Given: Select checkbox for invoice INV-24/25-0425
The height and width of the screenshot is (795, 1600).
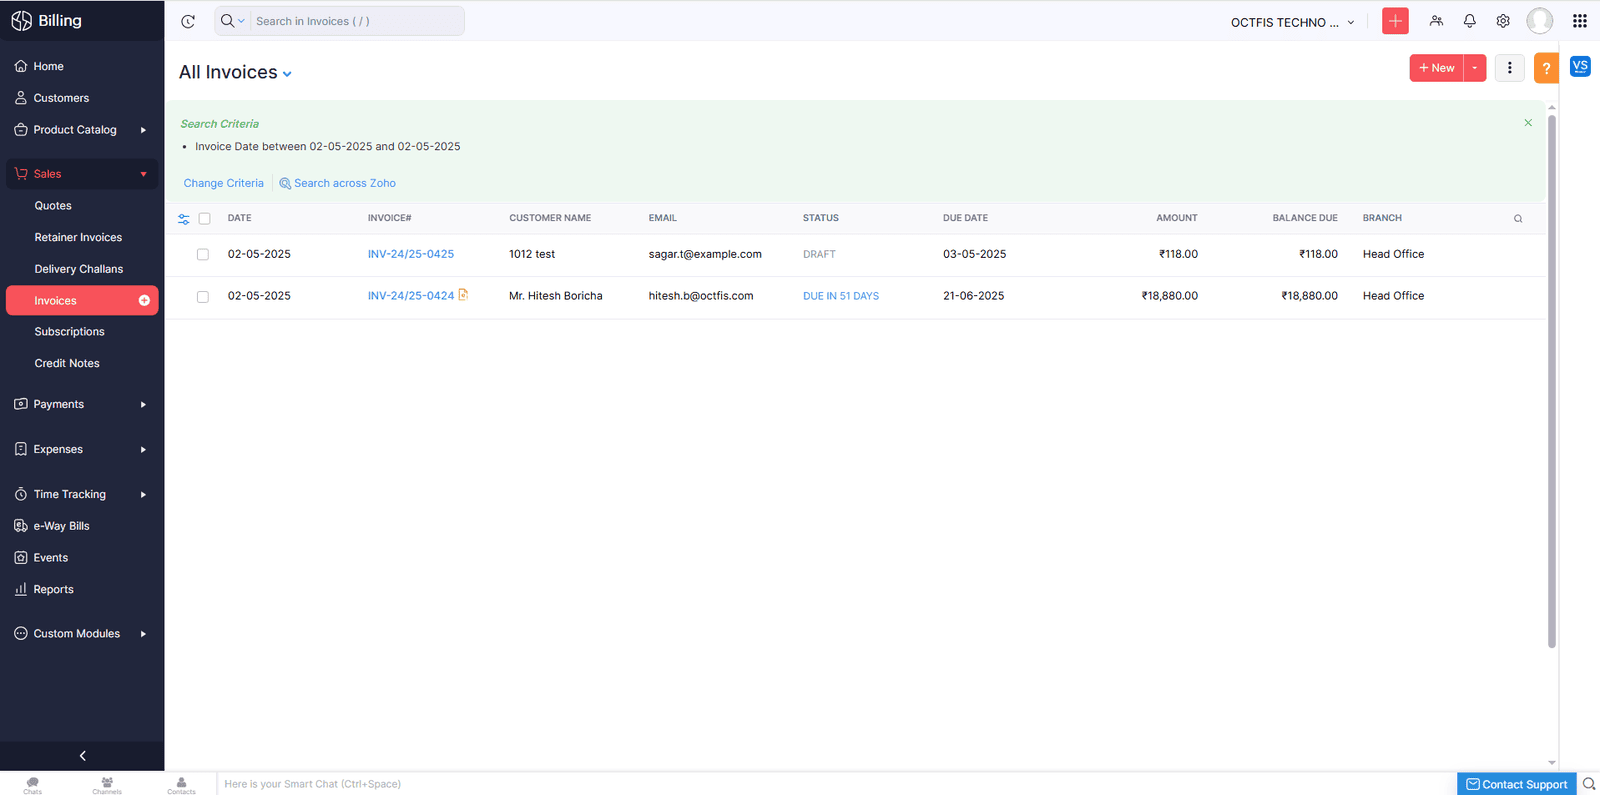Looking at the screenshot, I should tap(203, 255).
